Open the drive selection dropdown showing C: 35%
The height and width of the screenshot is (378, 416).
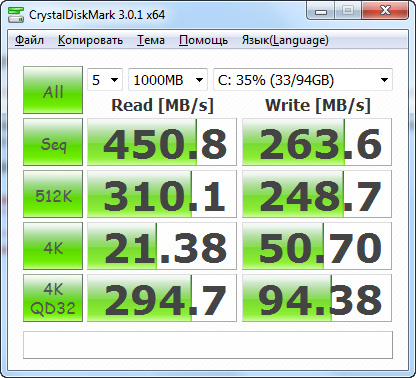click(303, 80)
